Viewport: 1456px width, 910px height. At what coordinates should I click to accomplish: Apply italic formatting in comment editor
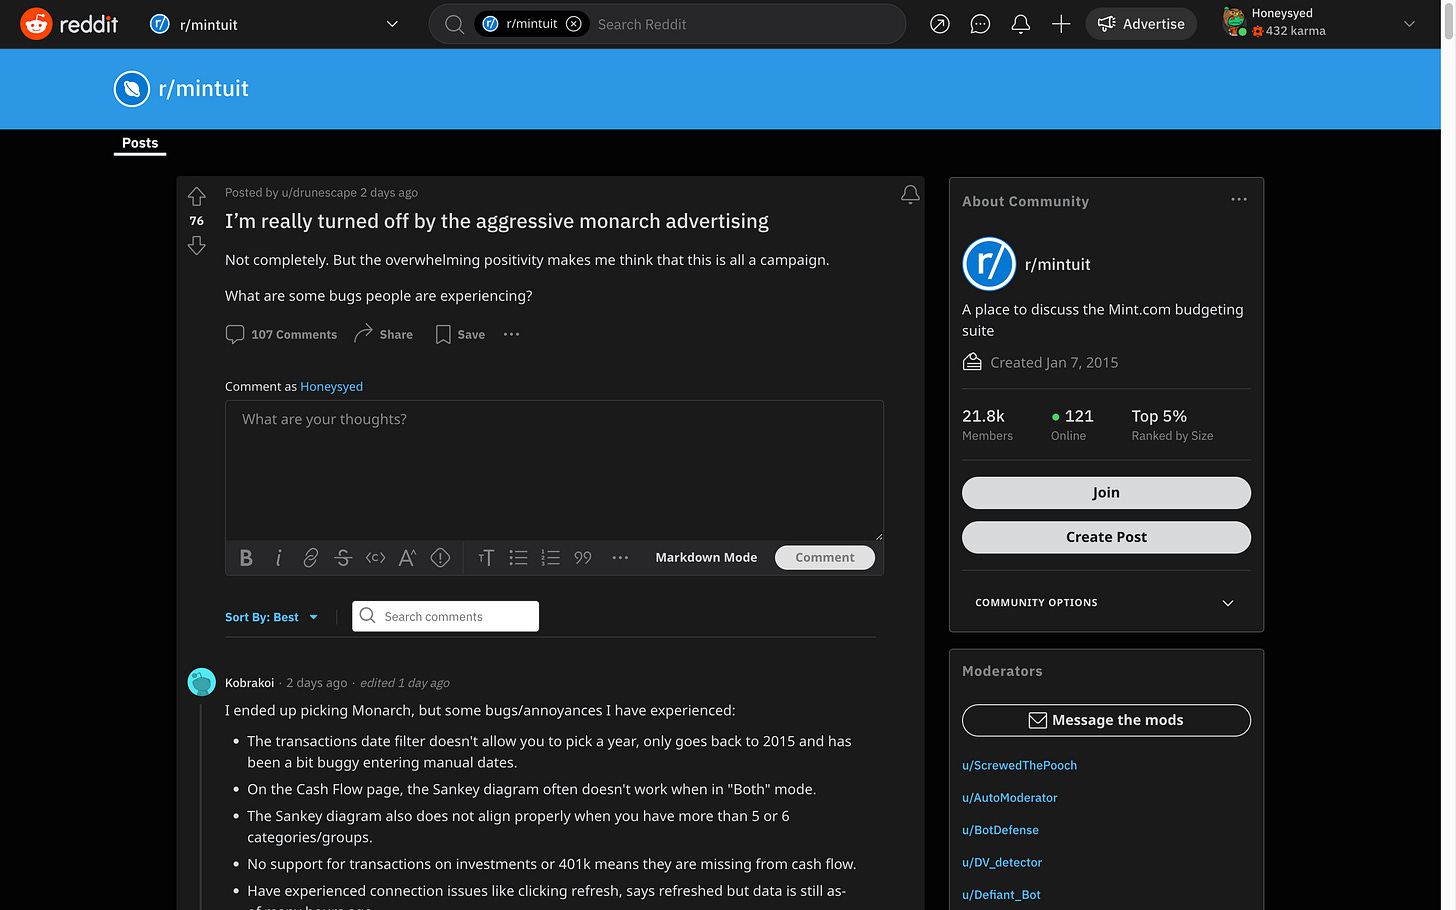279,558
